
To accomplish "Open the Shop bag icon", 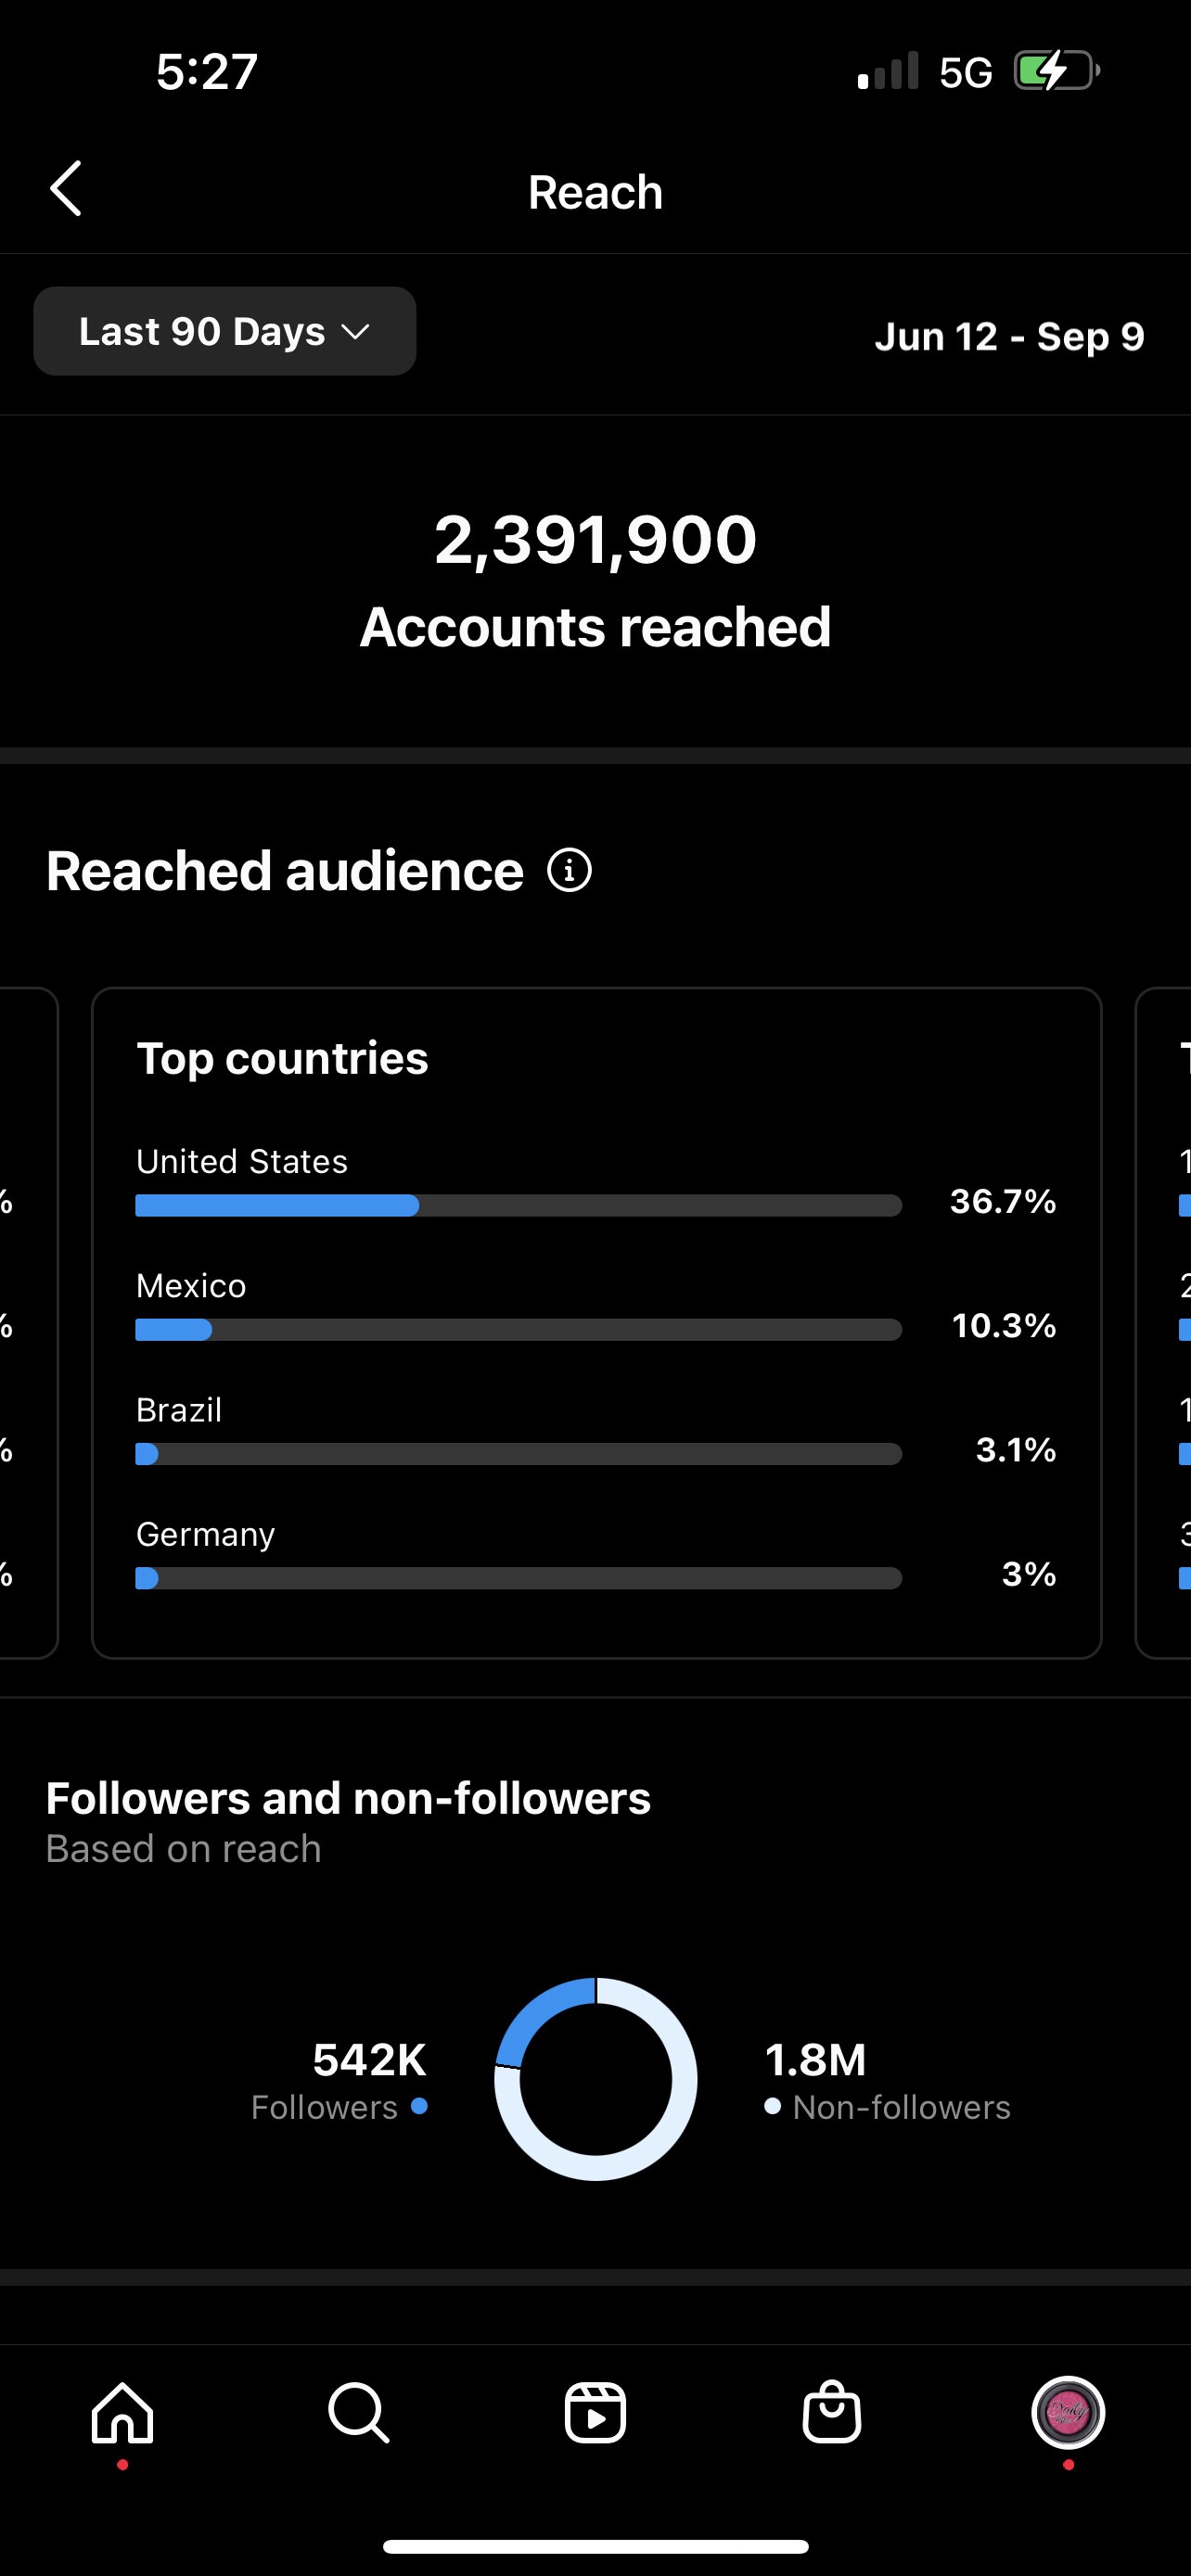I will pos(831,2414).
